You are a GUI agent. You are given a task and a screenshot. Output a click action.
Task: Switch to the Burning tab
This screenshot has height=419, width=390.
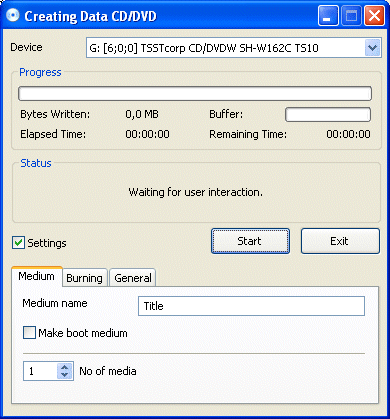coord(85,278)
